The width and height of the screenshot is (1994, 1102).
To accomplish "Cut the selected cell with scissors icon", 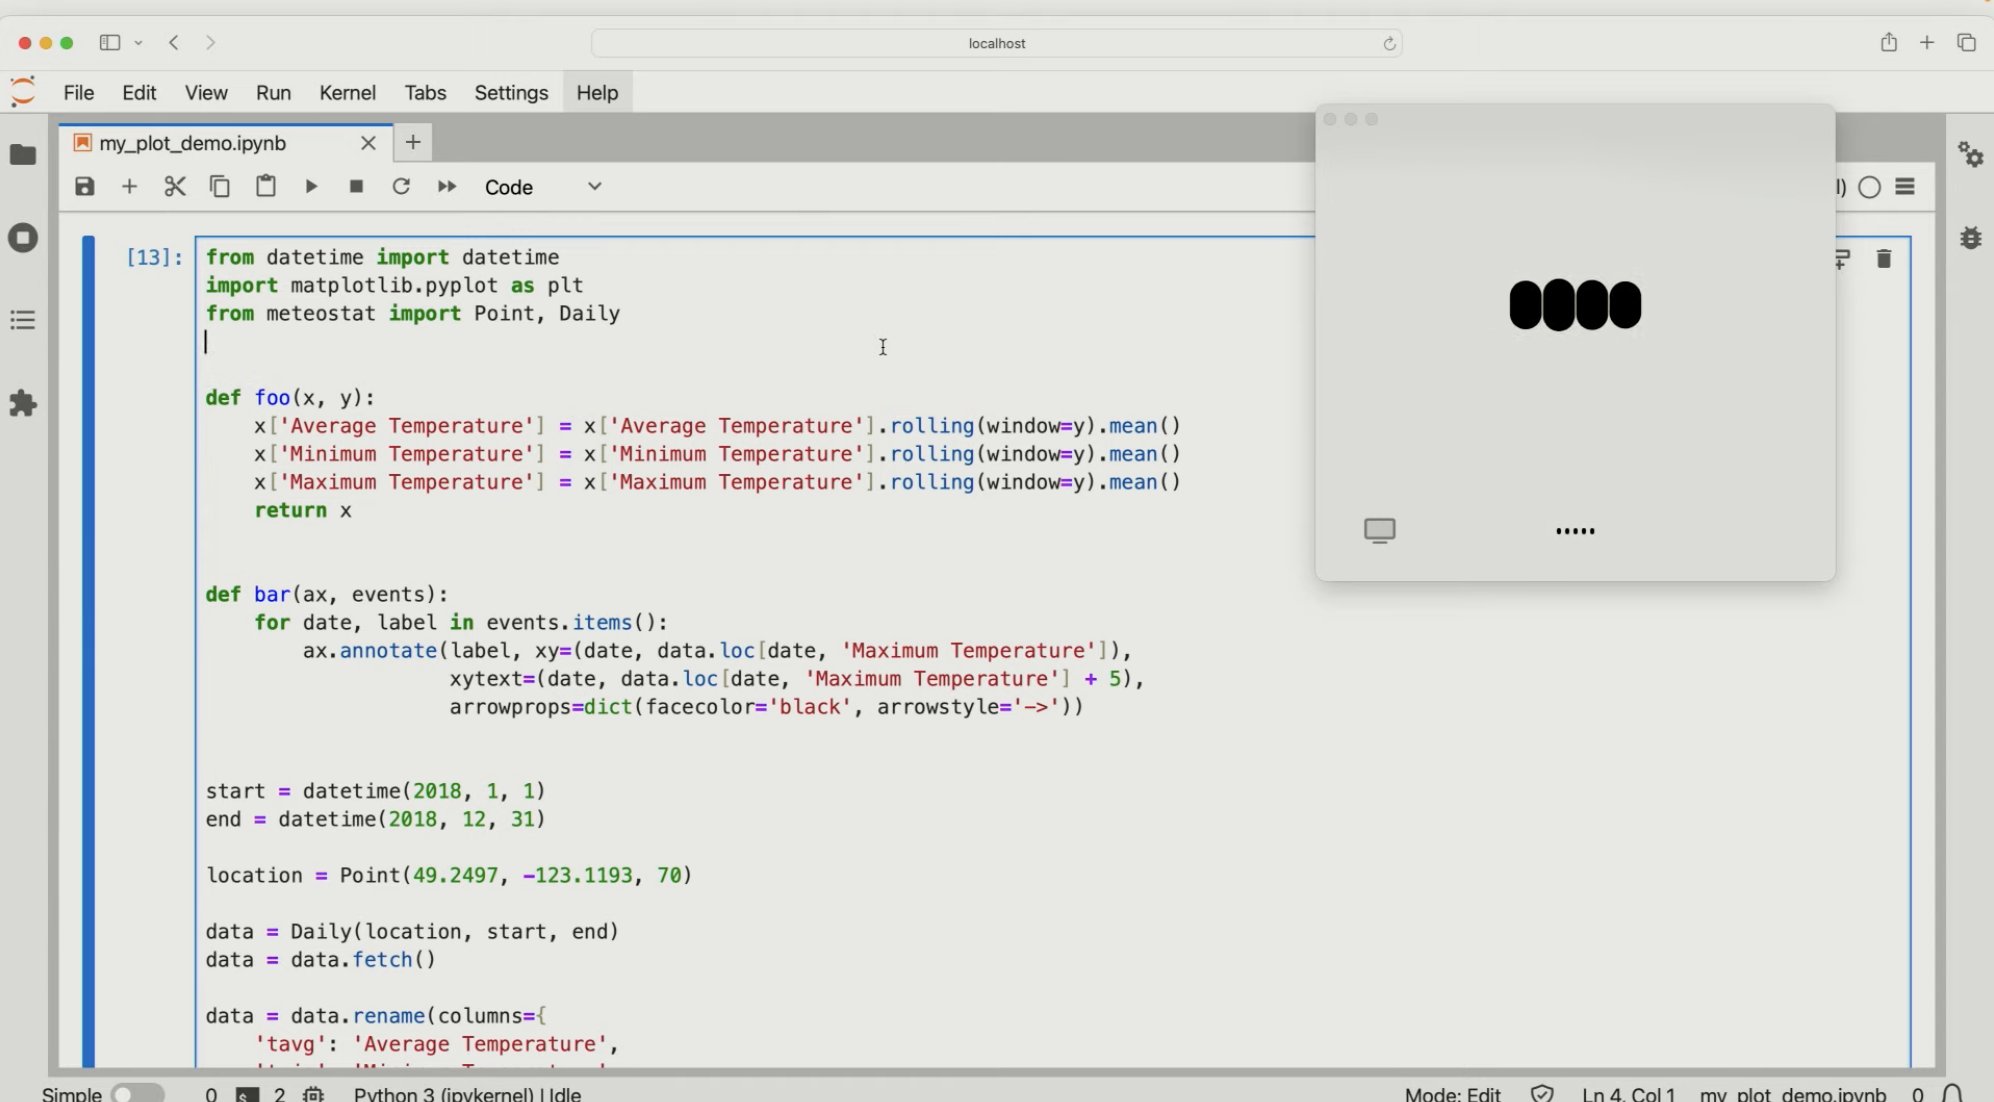I will [175, 187].
